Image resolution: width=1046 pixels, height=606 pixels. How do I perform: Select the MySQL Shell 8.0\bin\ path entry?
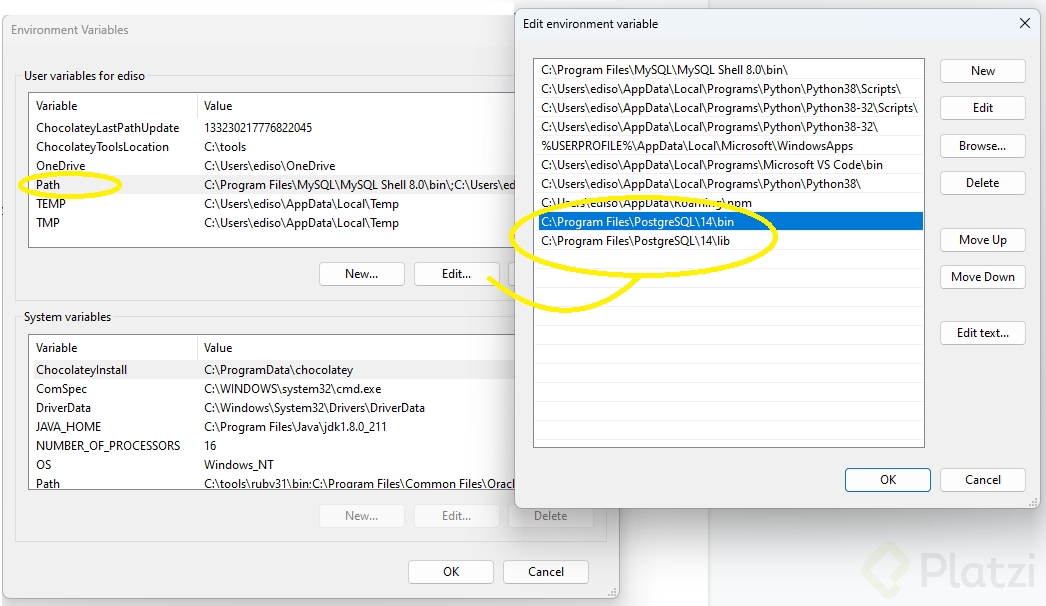[x=729, y=69]
